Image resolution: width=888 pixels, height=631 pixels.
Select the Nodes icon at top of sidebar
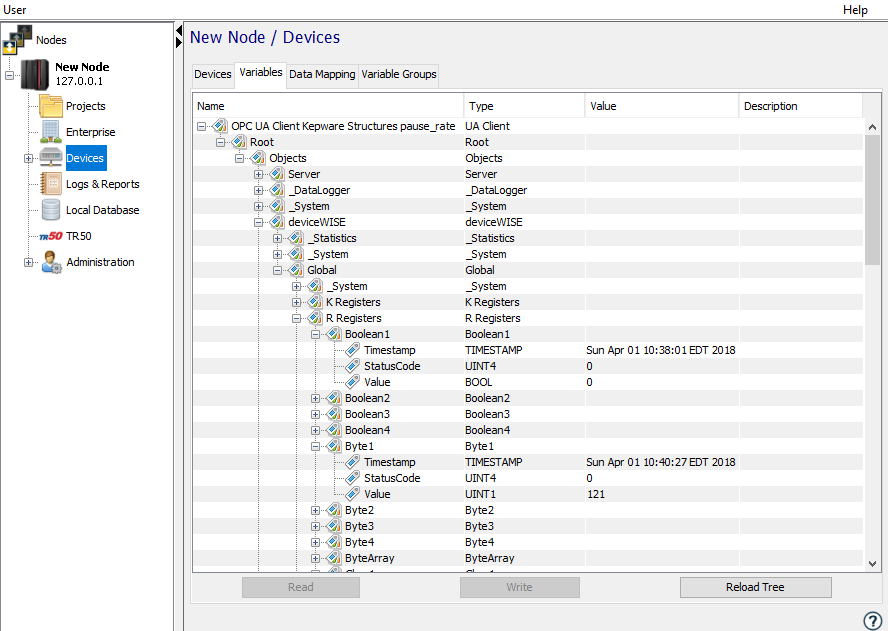(16, 40)
